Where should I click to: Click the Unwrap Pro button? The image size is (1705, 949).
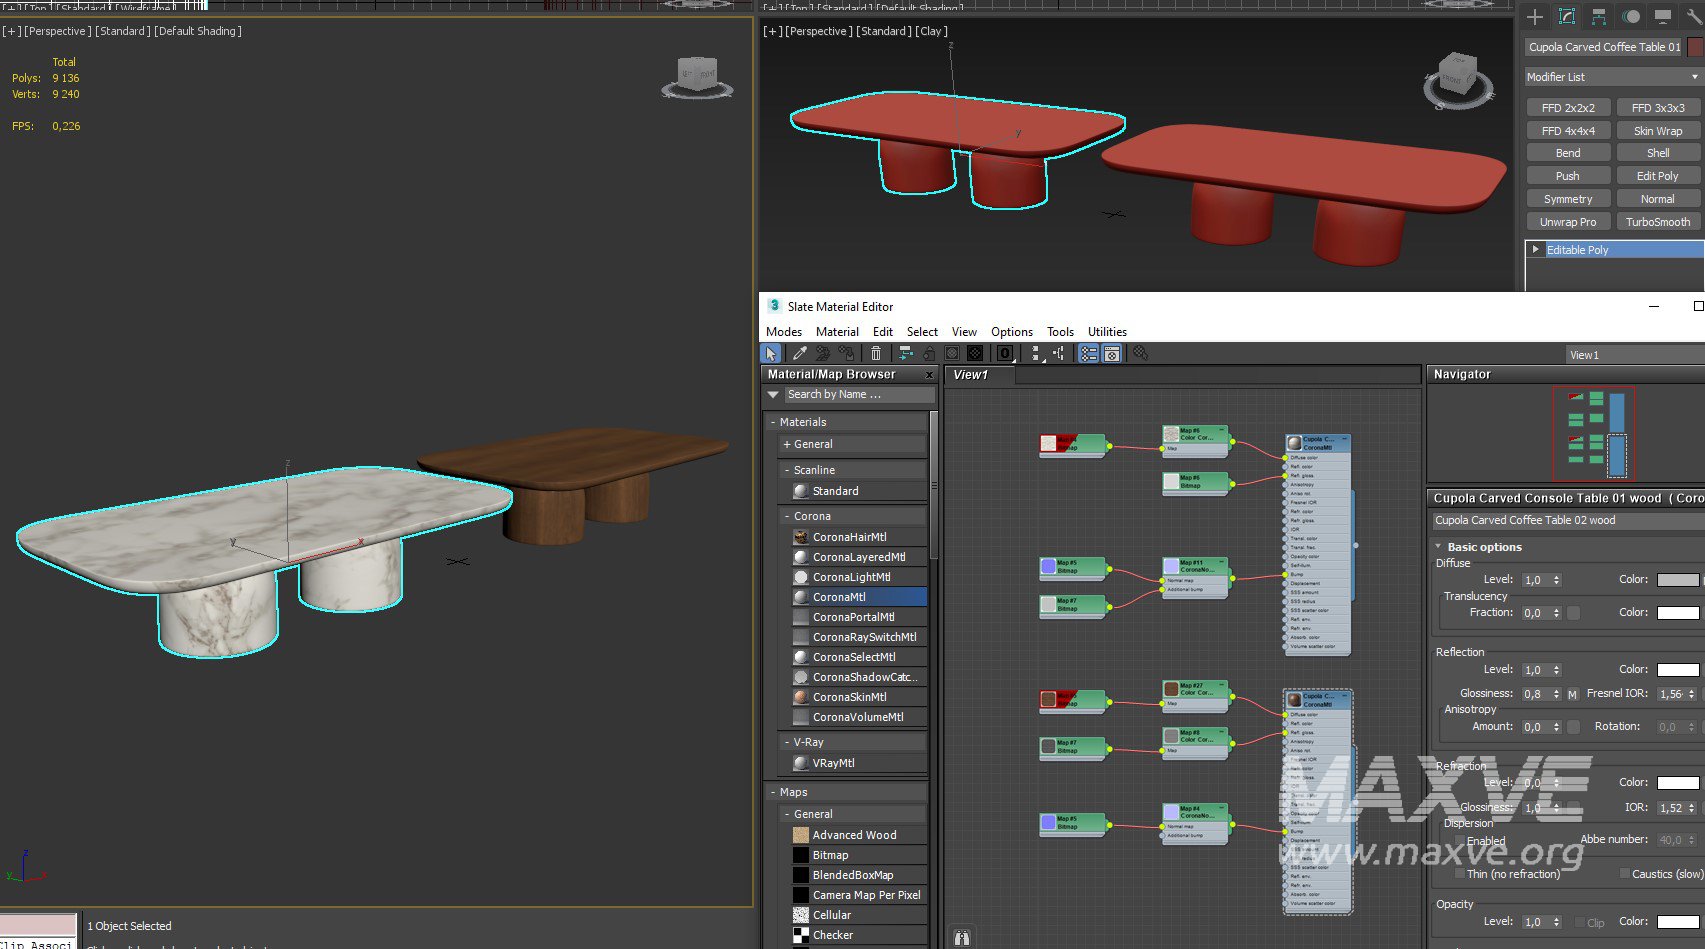(x=1567, y=222)
